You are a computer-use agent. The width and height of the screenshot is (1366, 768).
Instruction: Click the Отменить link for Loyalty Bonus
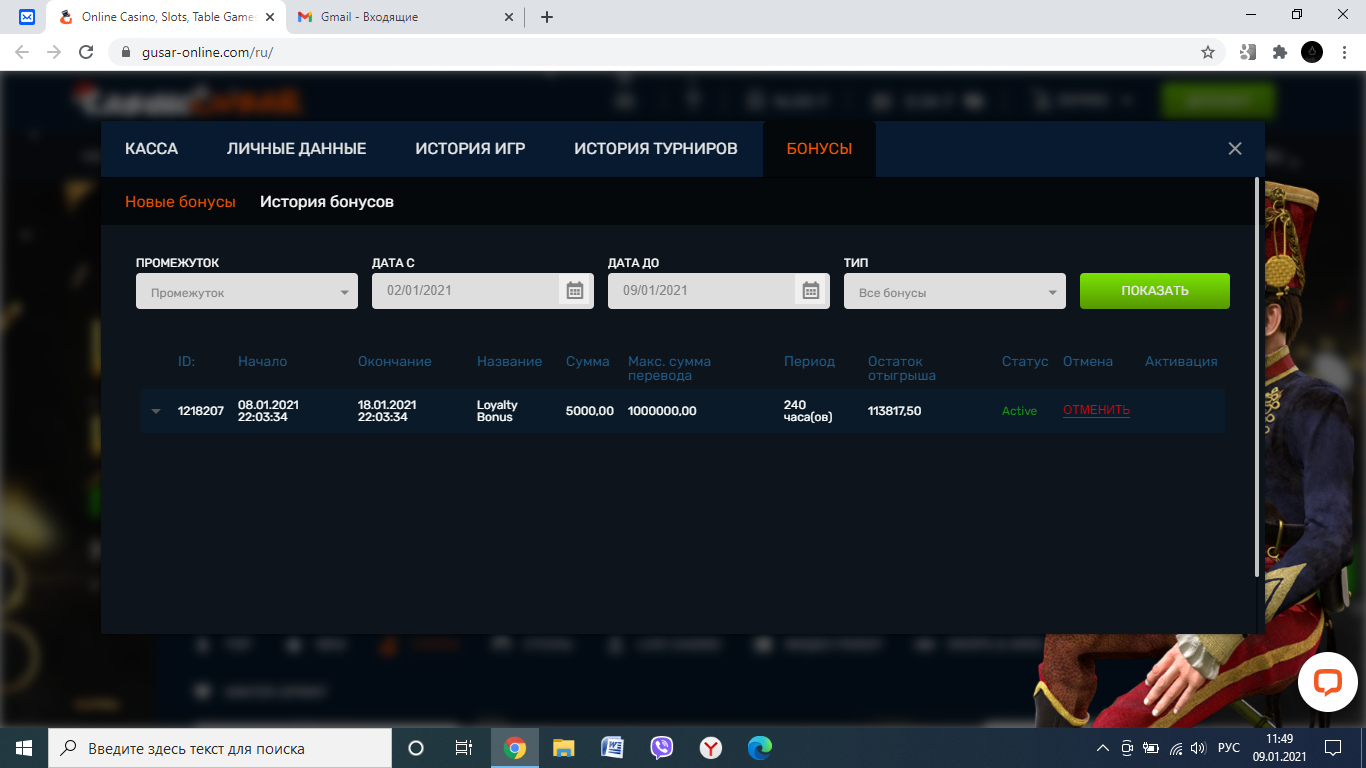[1096, 411]
